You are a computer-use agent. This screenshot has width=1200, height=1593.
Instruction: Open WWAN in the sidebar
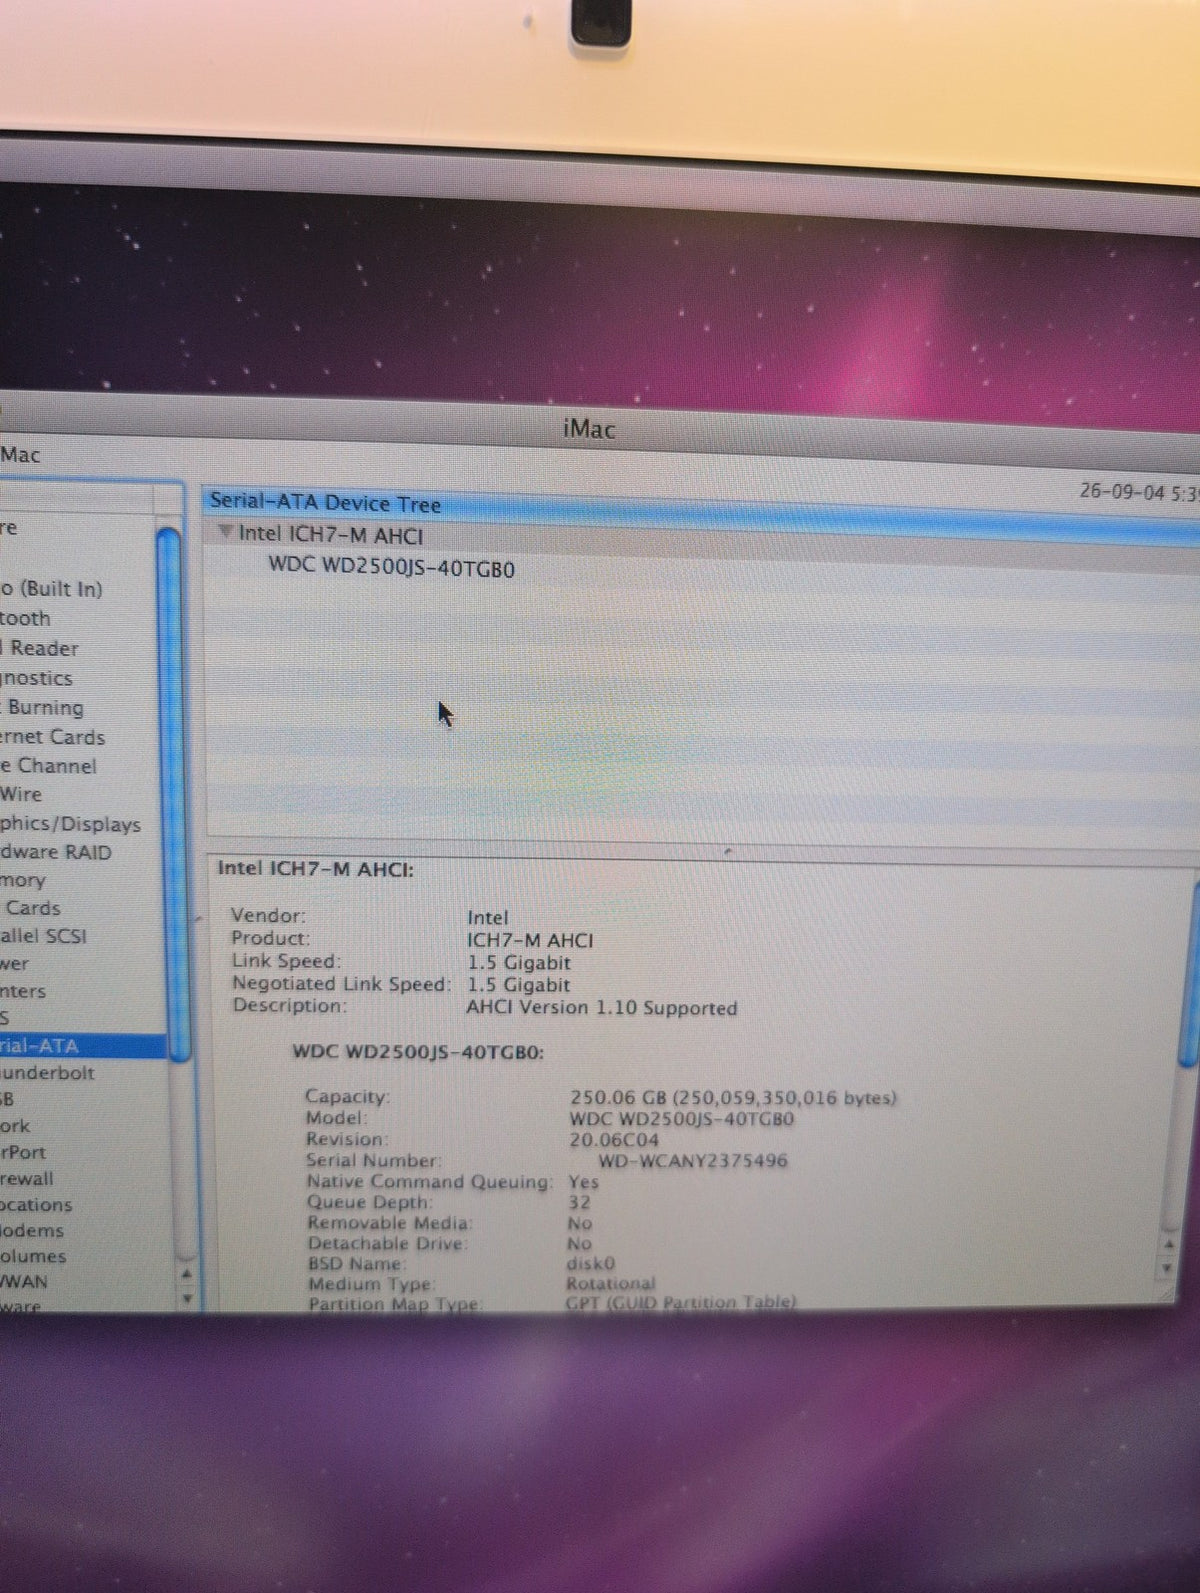24,1281
